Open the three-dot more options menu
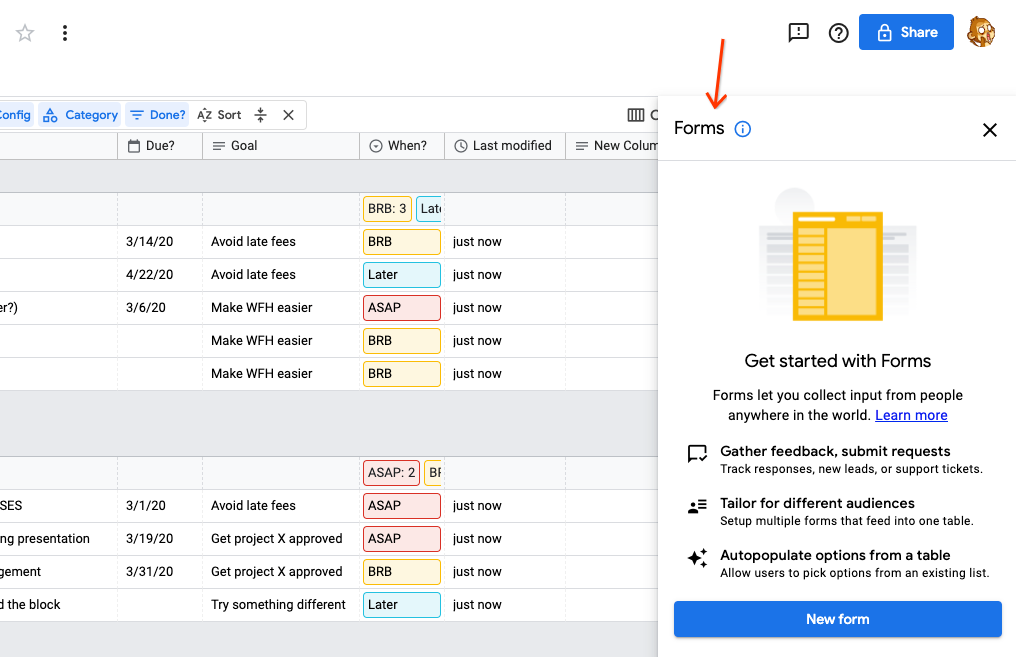Screen dimensions: 1016x657 65,33
